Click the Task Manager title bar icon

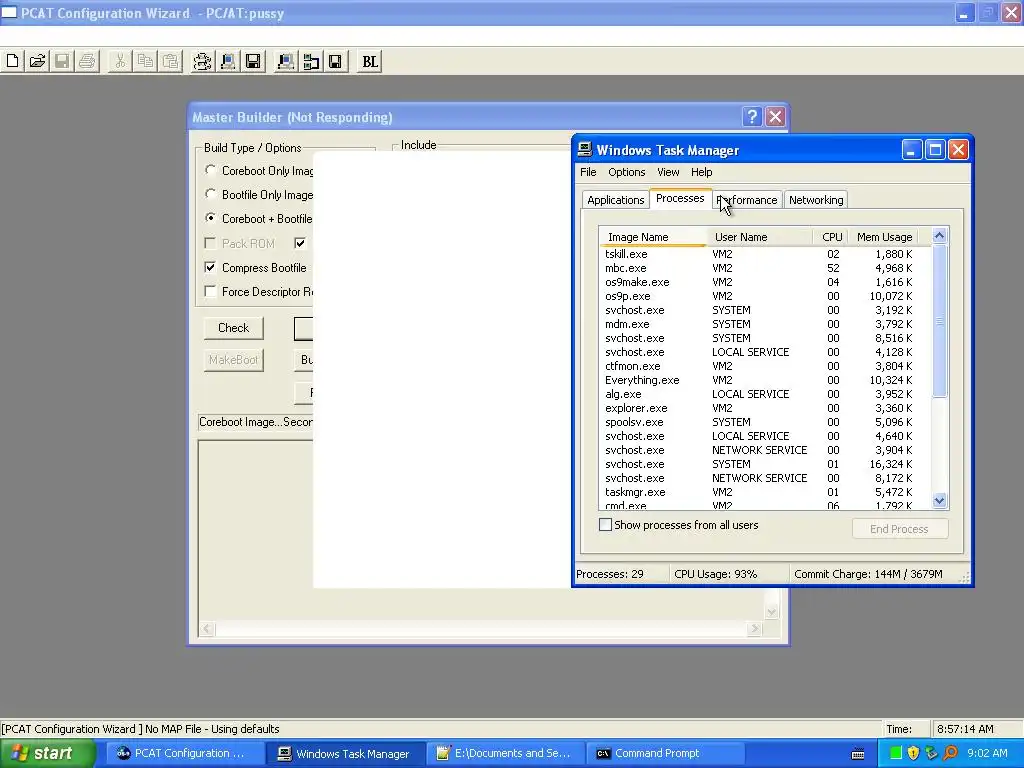(x=585, y=150)
